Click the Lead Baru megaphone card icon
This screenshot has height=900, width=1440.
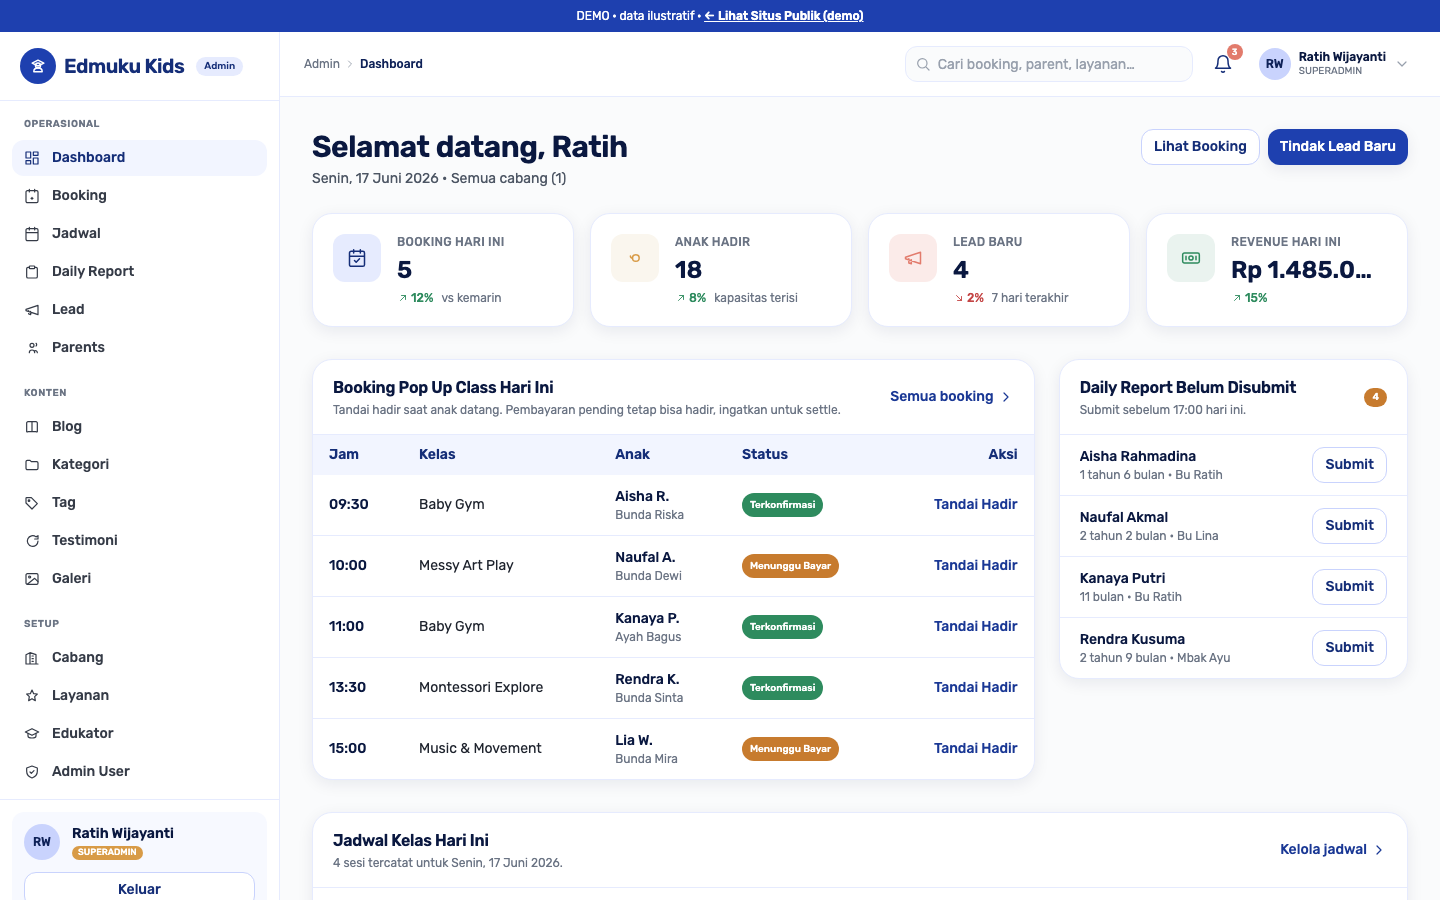[x=913, y=258]
